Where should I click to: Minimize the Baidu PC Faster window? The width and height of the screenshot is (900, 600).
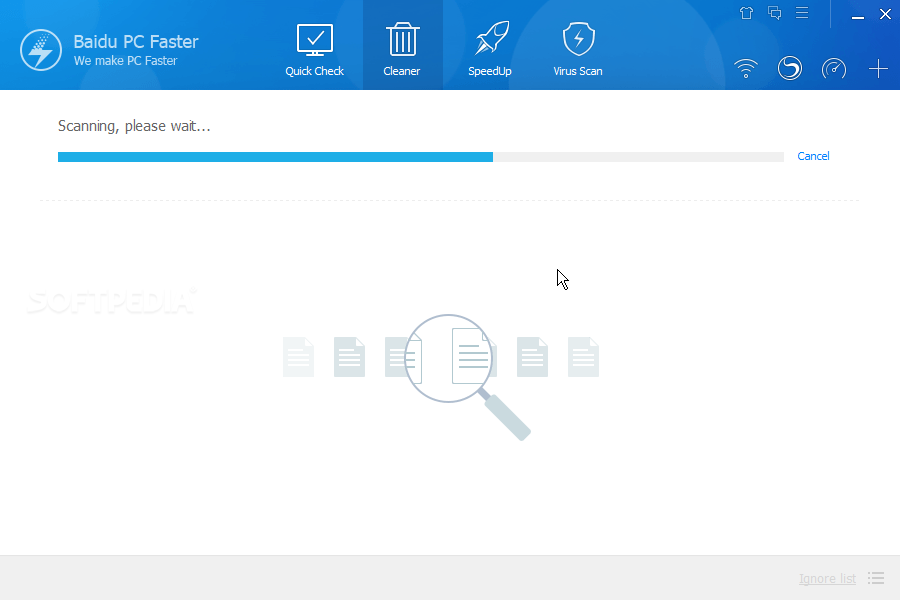(858, 18)
